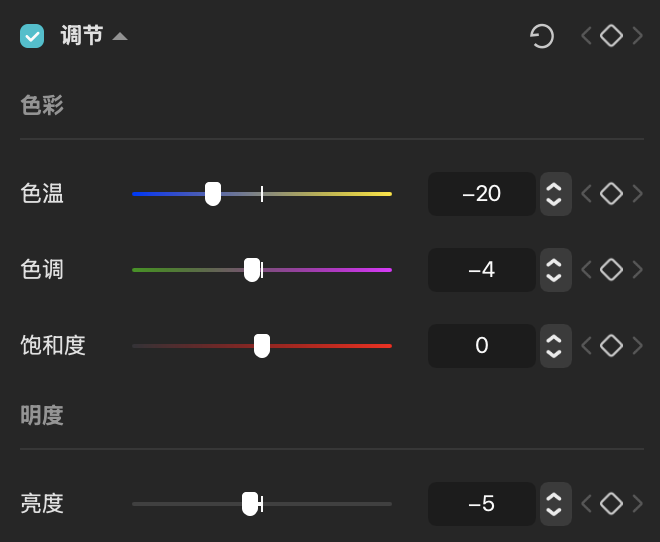660x542 pixels.
Task: Go to next keyframe for 色调
Action: (x=637, y=270)
